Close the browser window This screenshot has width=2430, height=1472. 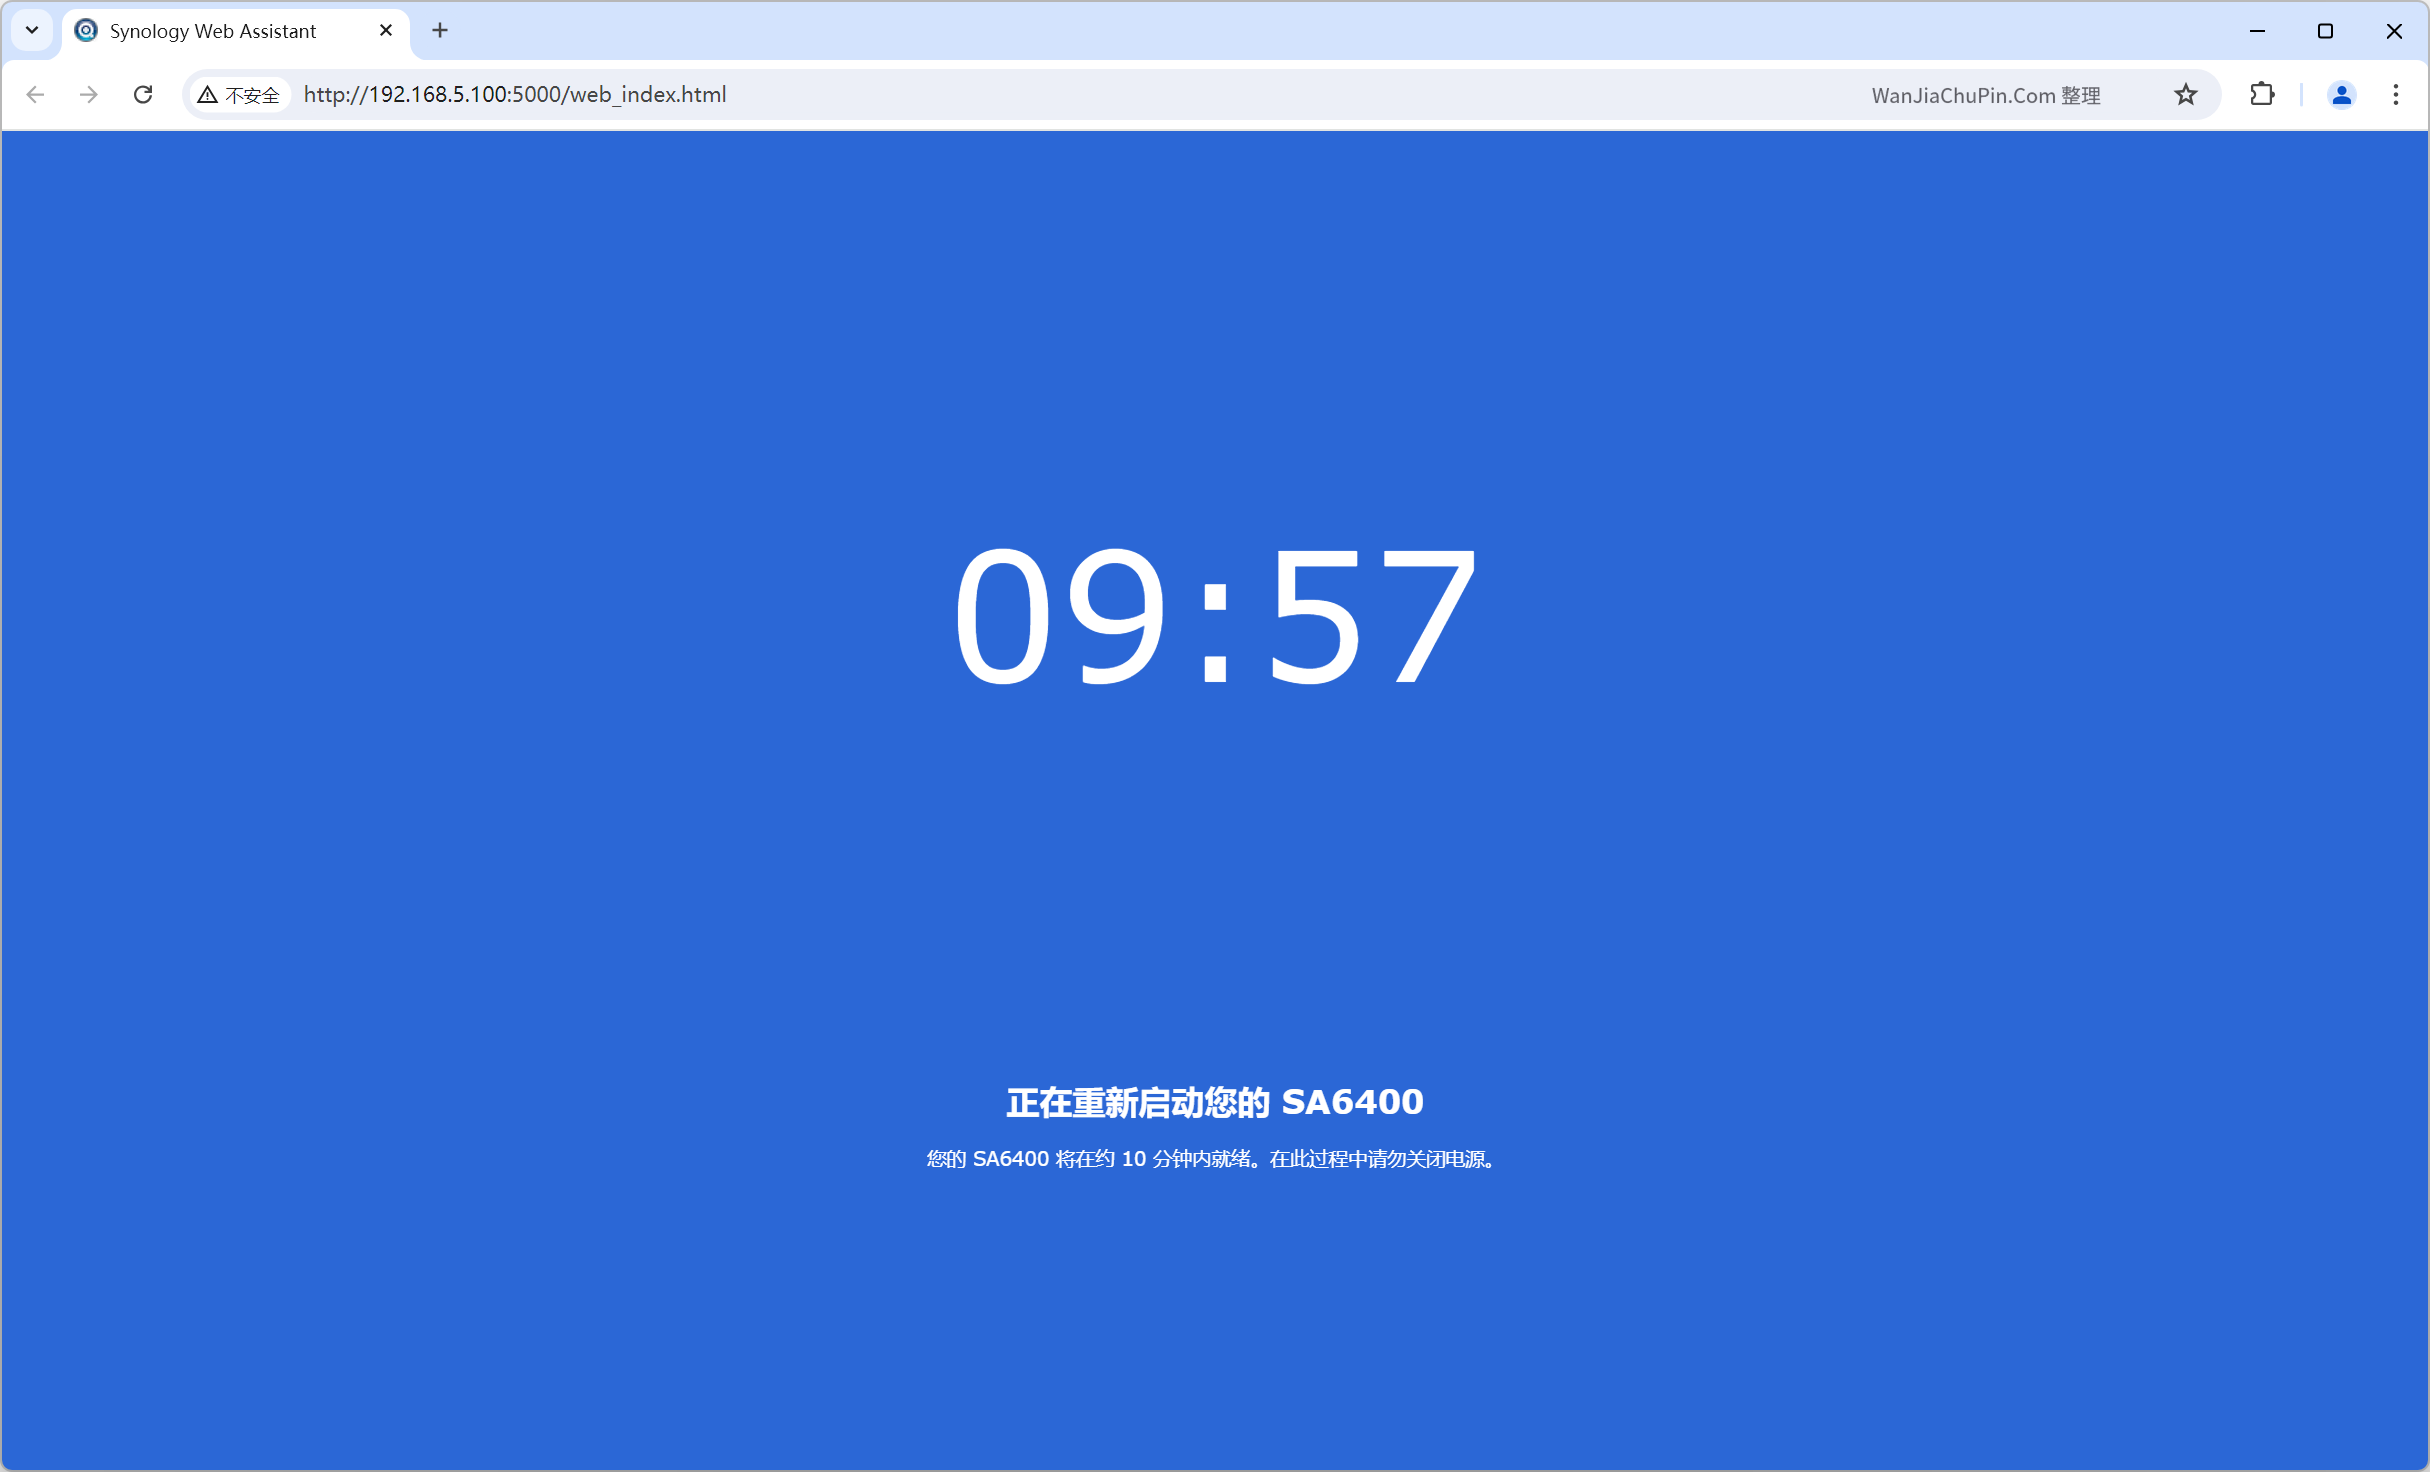click(x=2394, y=31)
